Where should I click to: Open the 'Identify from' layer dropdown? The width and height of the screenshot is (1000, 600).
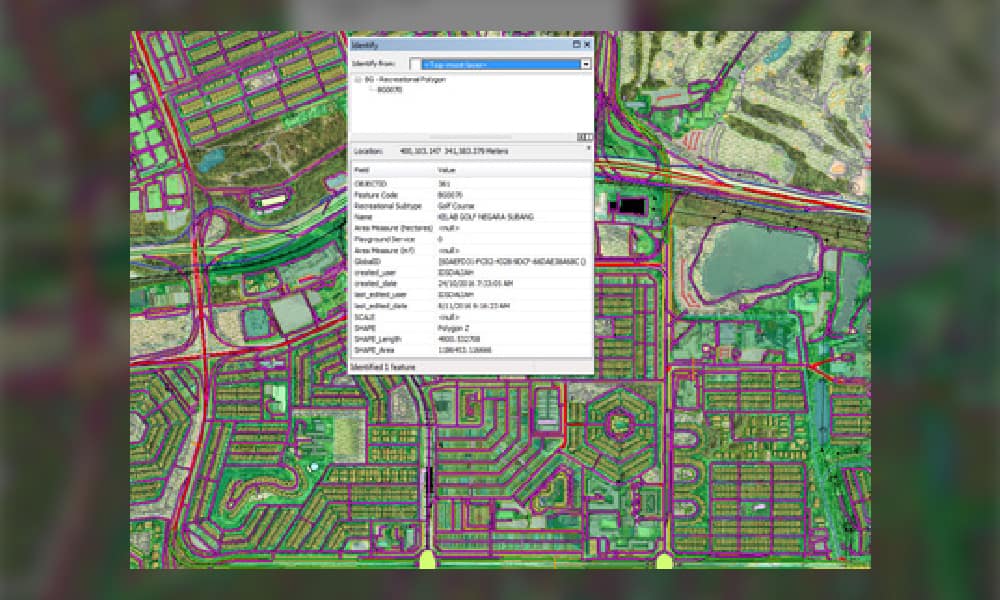pos(586,64)
